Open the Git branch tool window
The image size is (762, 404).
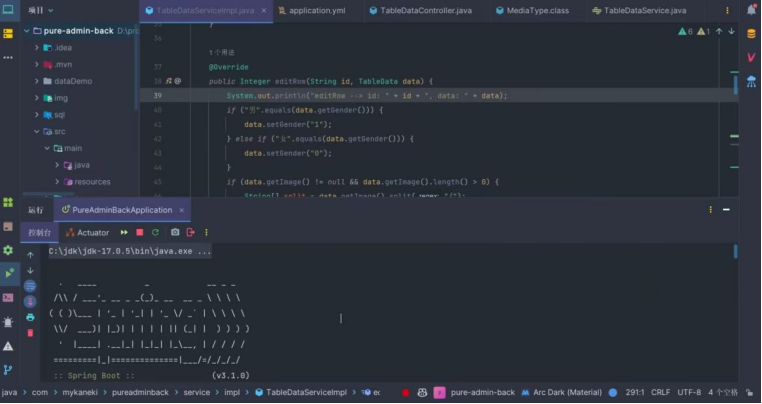pos(8,369)
